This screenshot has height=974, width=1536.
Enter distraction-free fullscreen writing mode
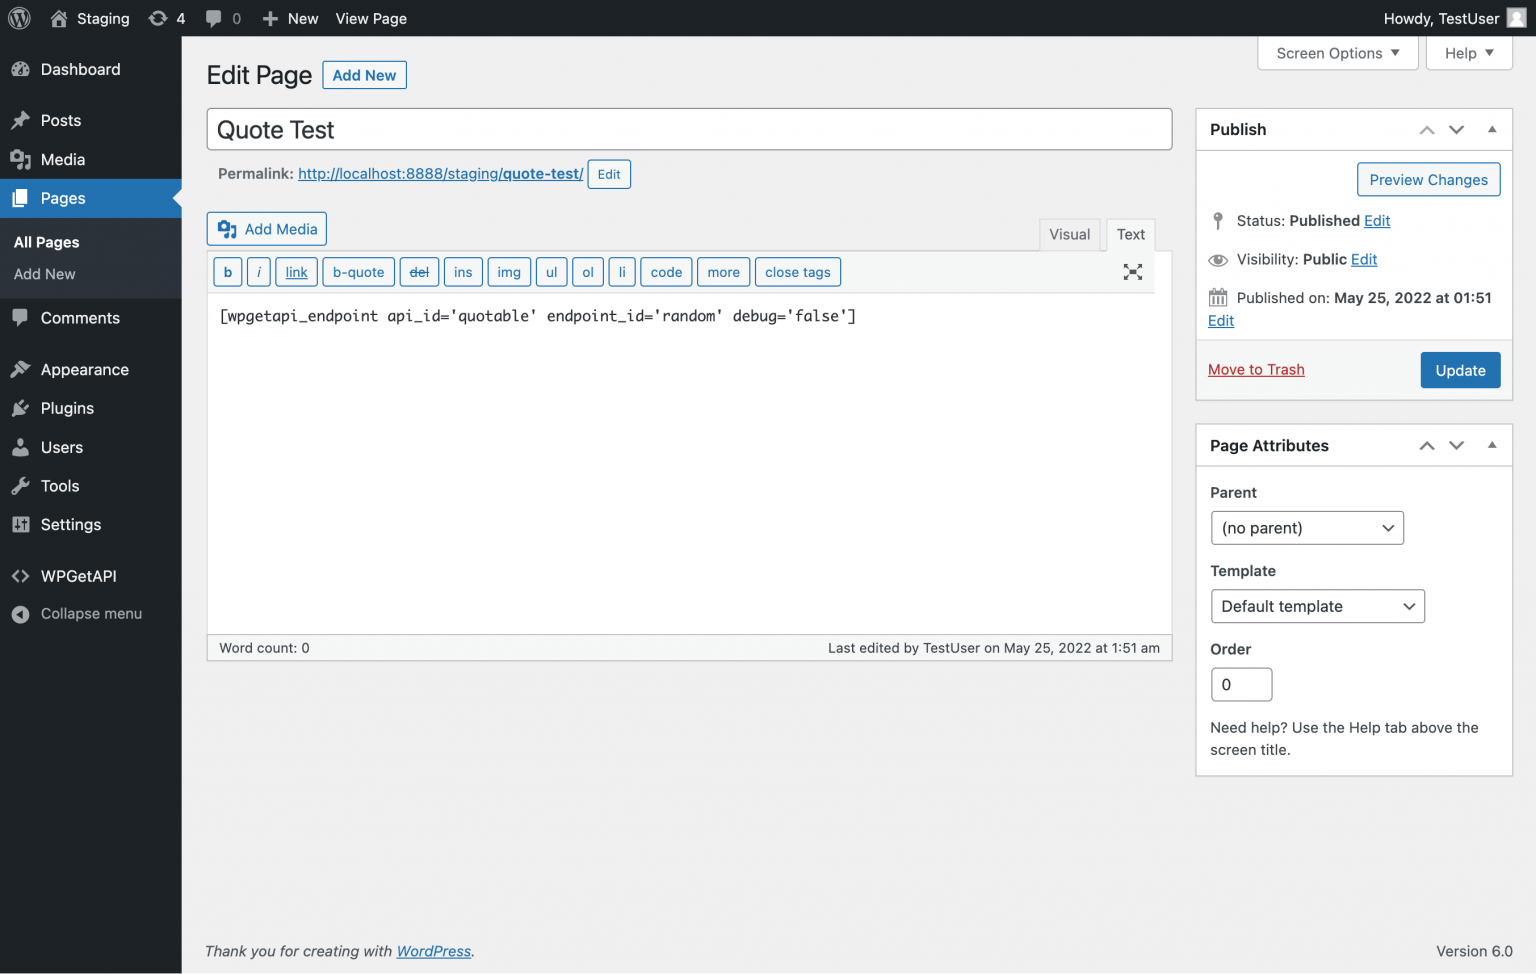point(1132,271)
